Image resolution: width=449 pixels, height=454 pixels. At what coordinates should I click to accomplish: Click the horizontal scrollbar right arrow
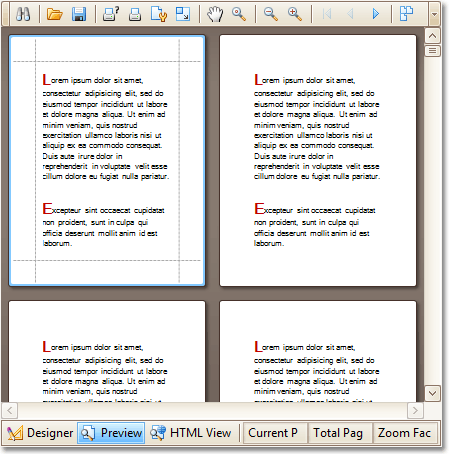(x=415, y=410)
